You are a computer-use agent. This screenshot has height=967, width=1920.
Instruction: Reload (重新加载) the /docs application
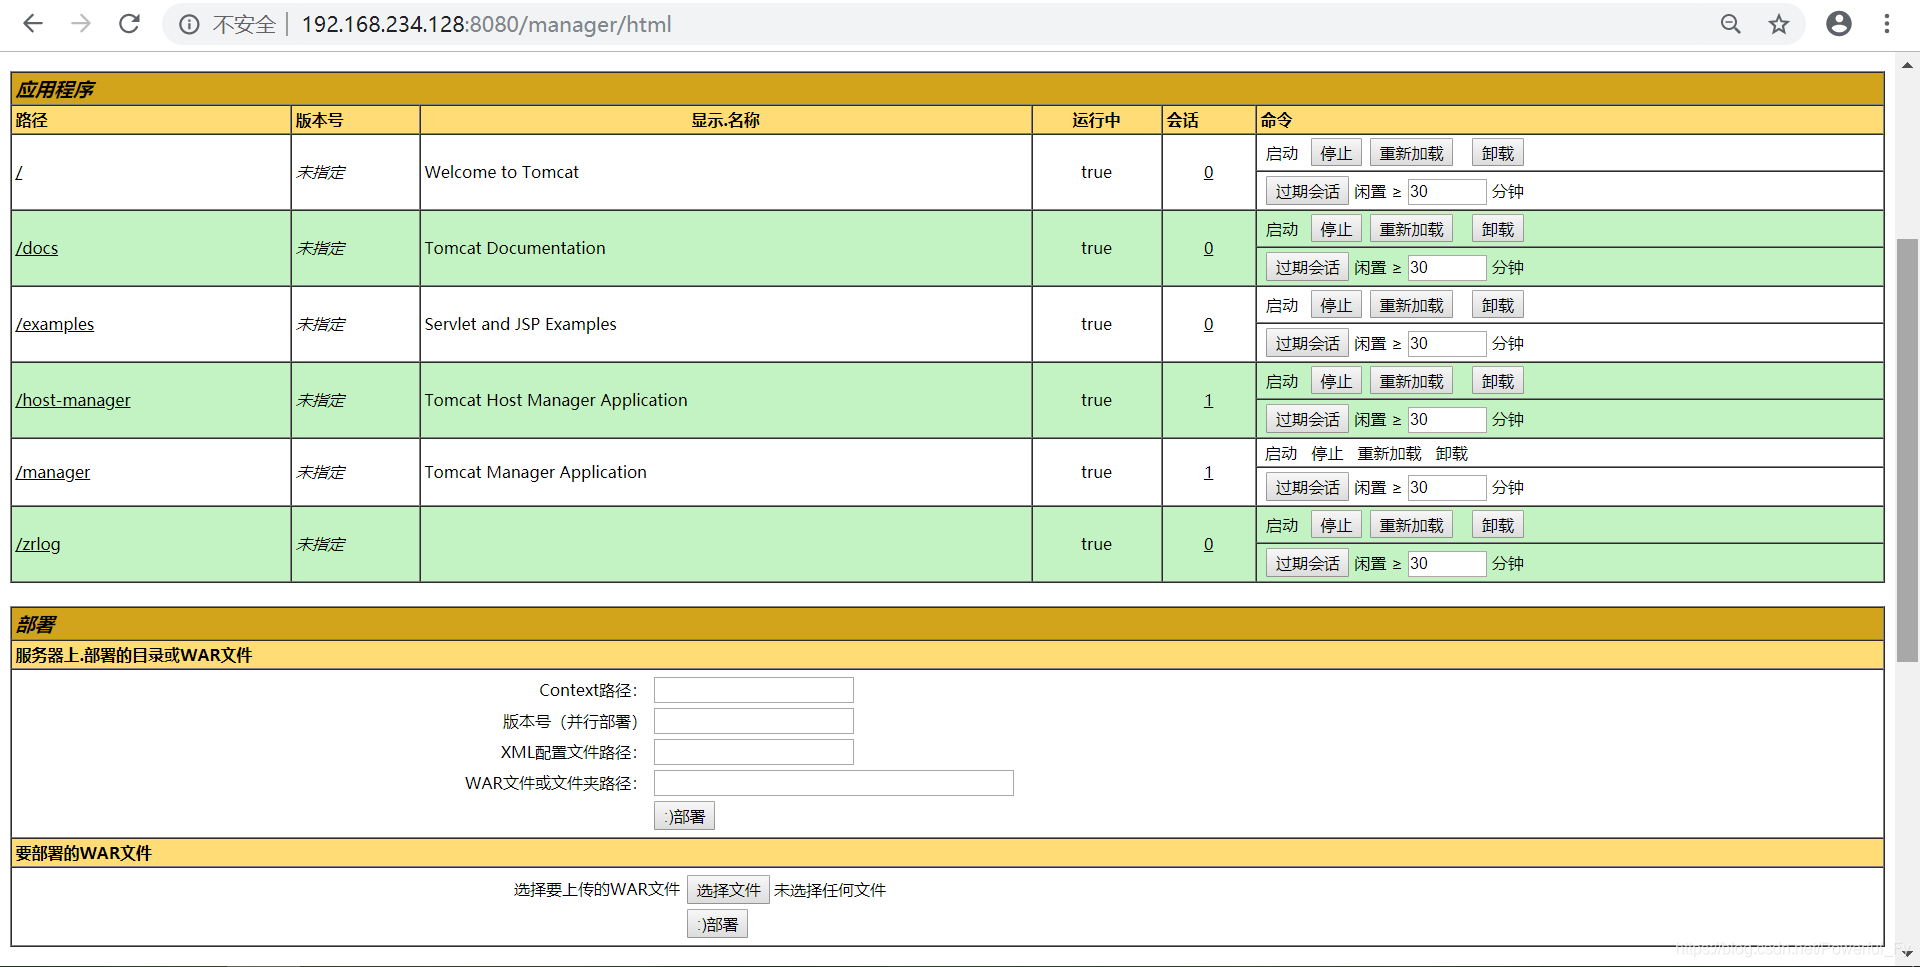tap(1411, 229)
